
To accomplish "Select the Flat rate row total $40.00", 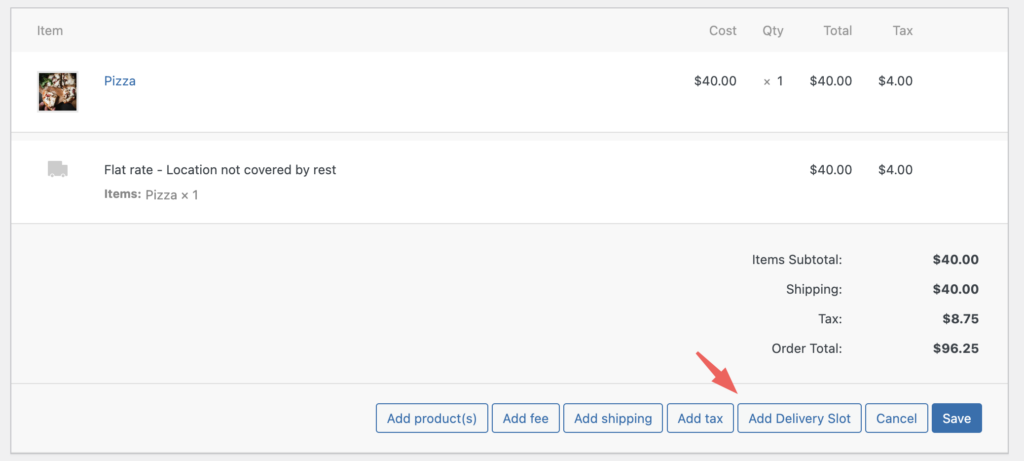I will (831, 170).
